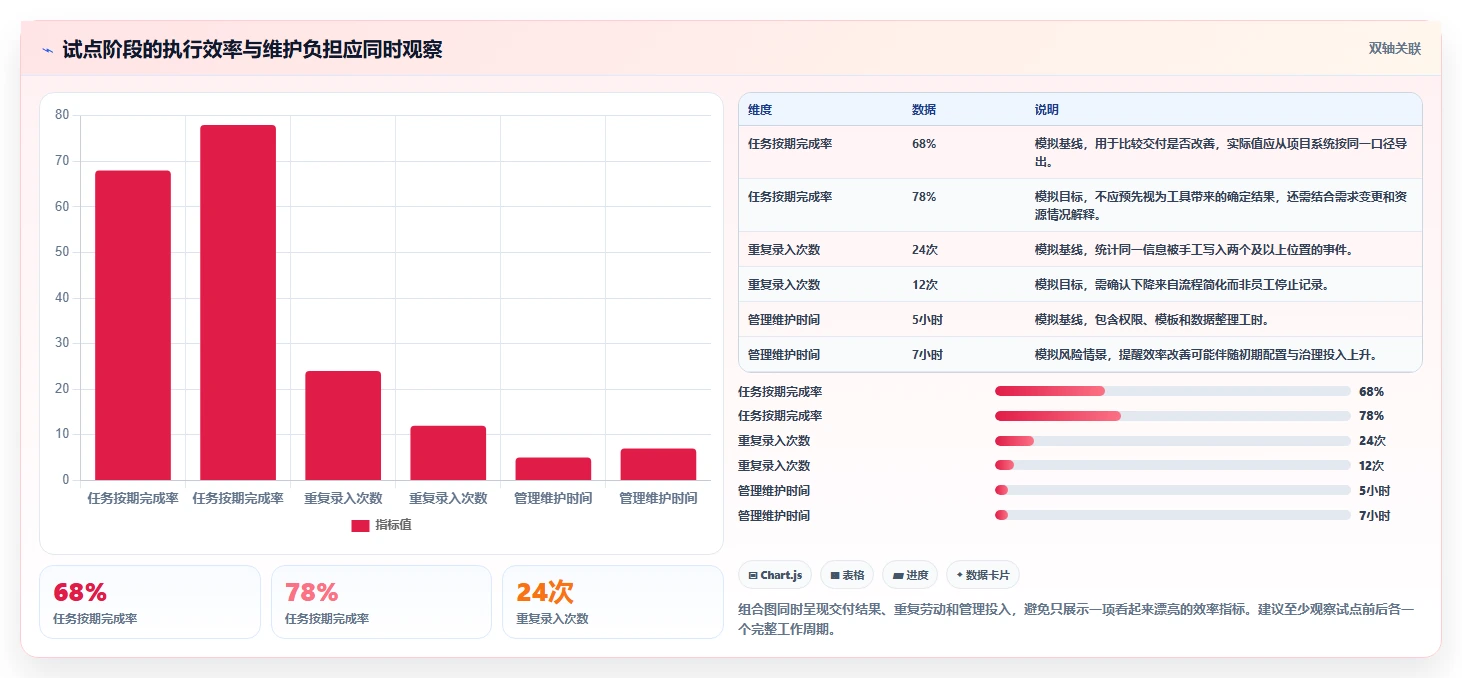Click the chart bar reaching 24
The image size is (1462, 678).
point(343,425)
